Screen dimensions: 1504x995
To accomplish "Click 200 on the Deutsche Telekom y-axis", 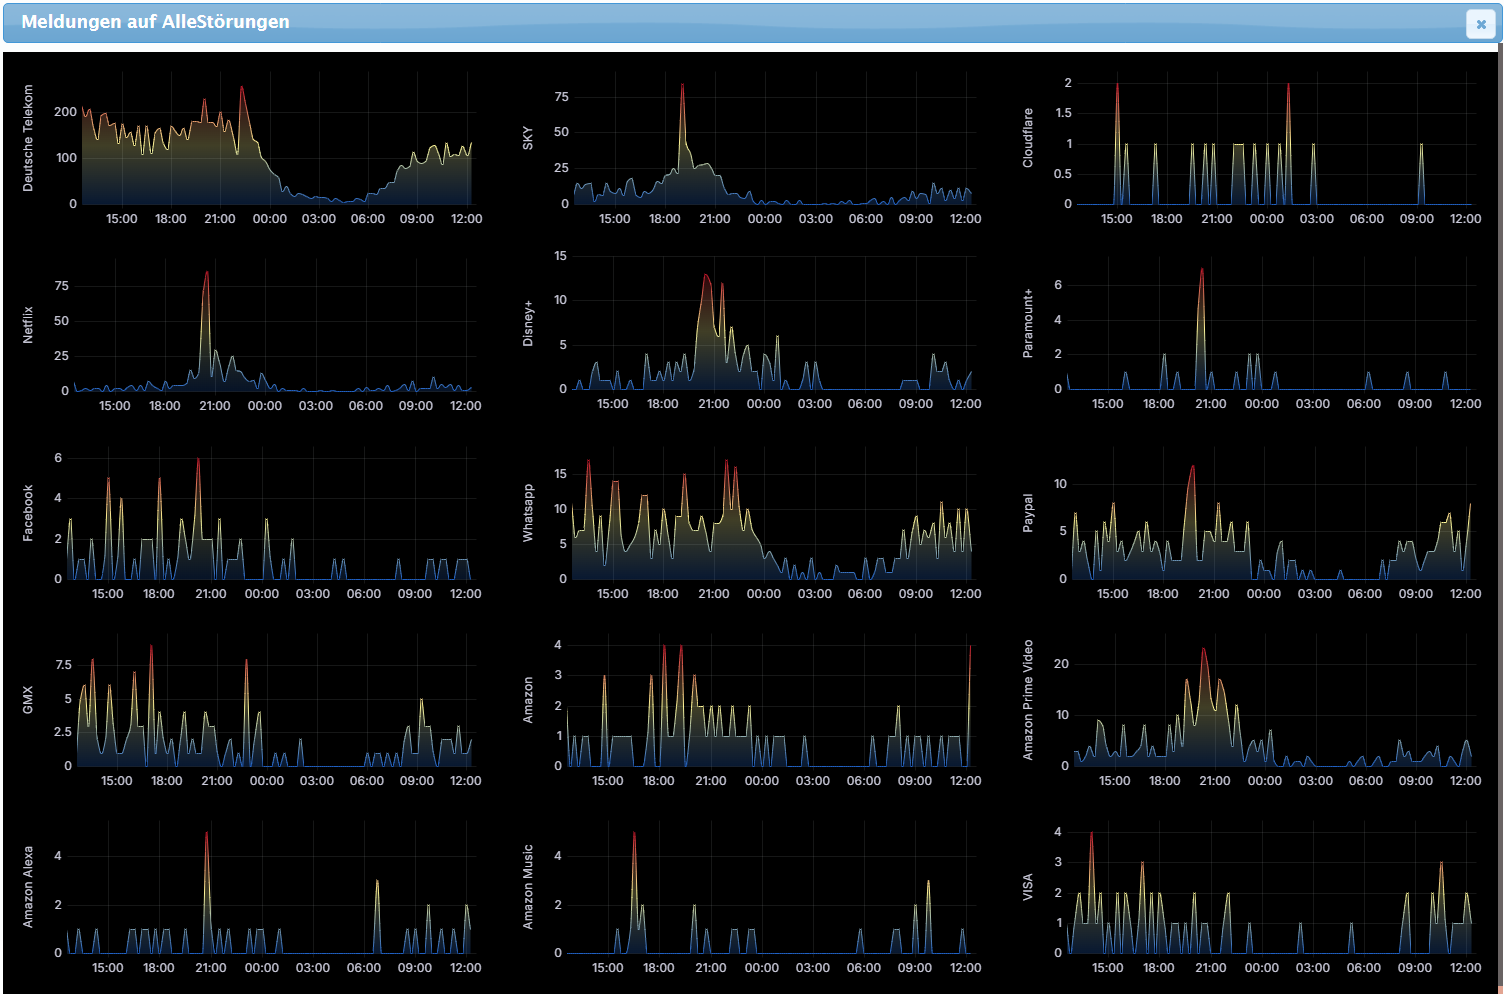I will pyautogui.click(x=66, y=112).
